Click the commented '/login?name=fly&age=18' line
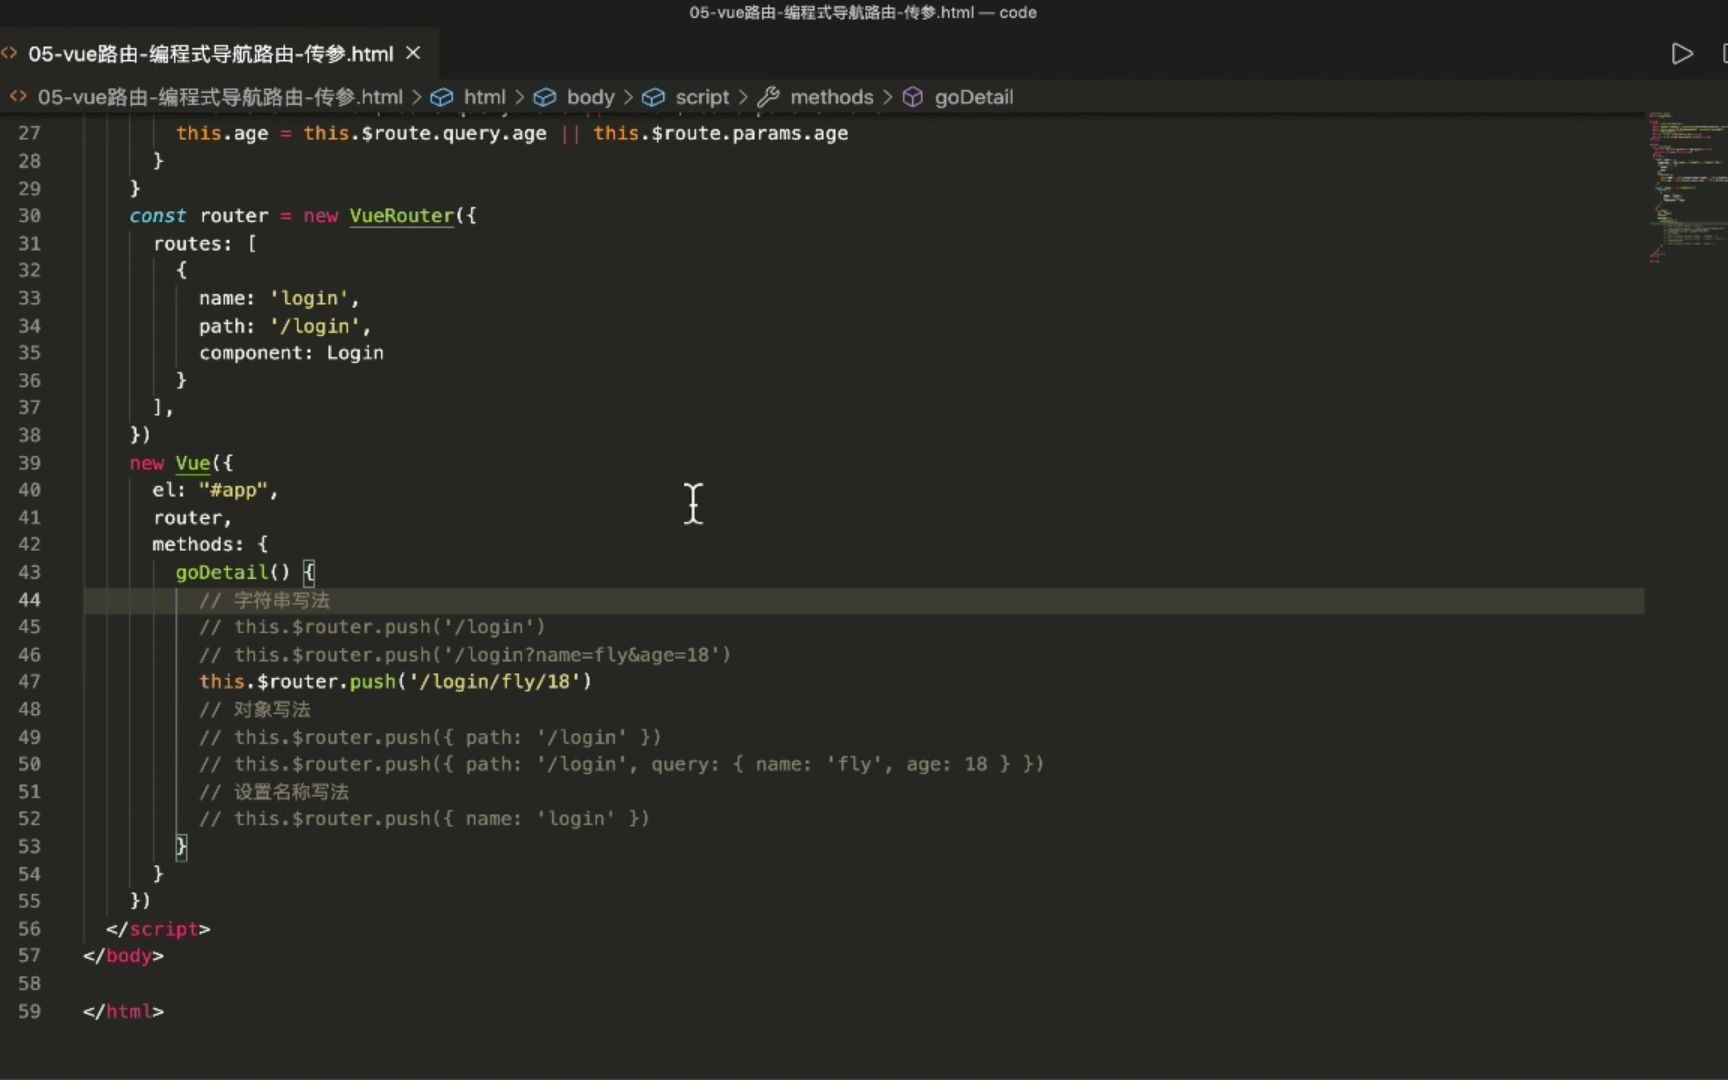This screenshot has height=1080, width=1728. pos(465,655)
